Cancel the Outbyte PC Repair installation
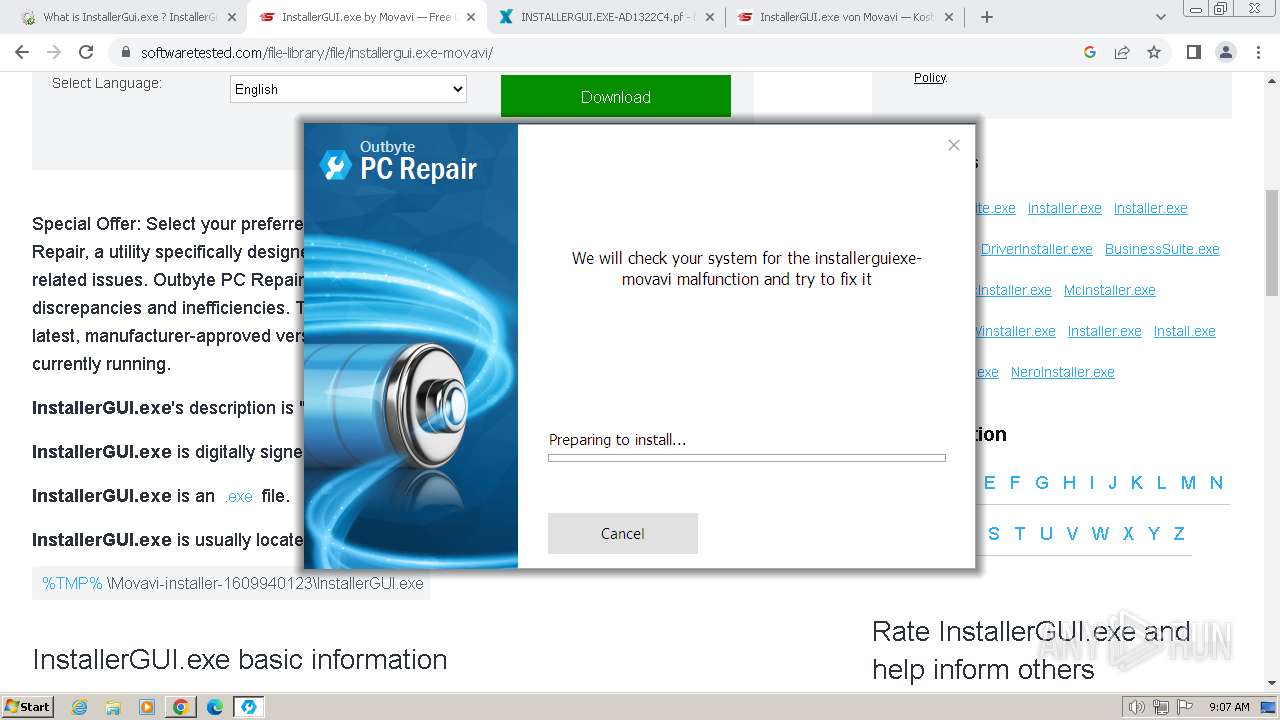The image size is (1280, 720). pos(623,534)
